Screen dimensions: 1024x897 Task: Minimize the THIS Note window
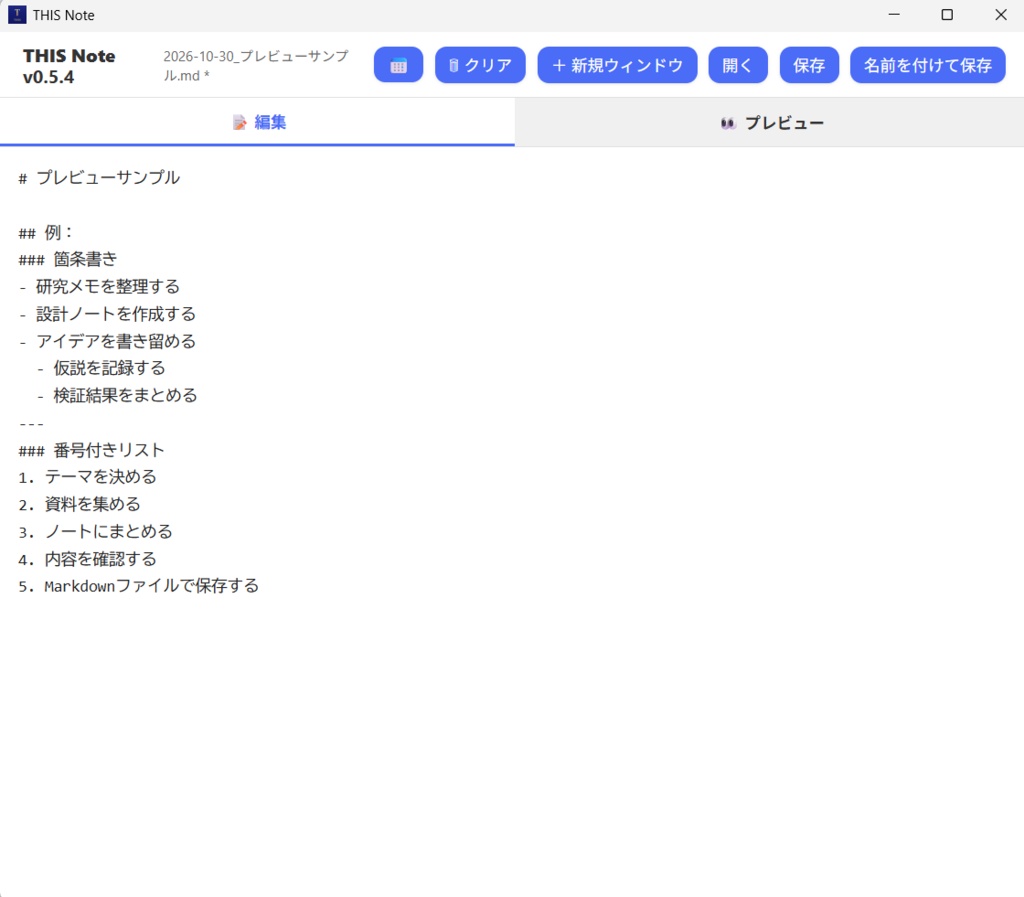(x=894, y=14)
